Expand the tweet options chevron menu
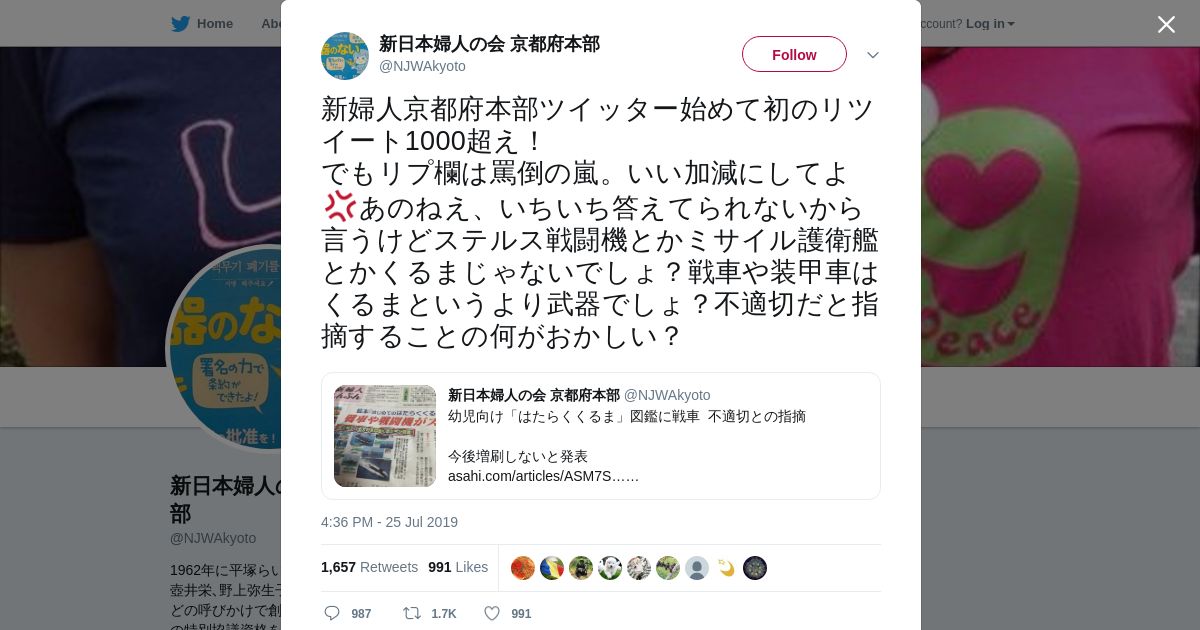 point(873,55)
